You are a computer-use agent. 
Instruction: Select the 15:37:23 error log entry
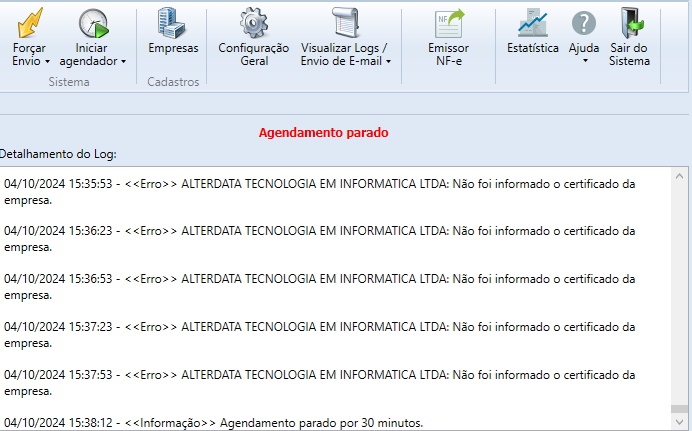[x=320, y=335]
